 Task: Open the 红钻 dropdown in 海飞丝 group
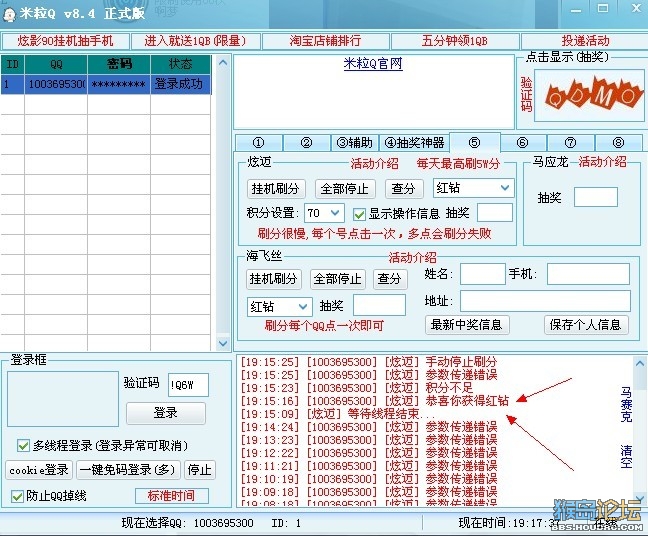[279, 307]
